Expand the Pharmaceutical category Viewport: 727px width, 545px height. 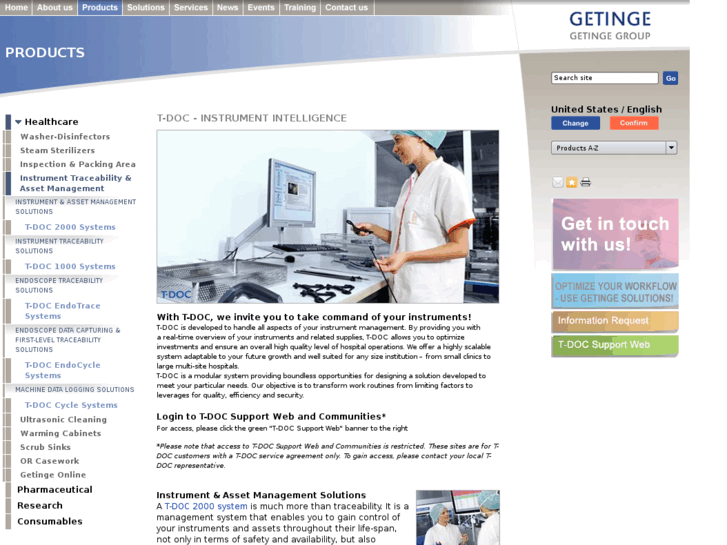55,490
